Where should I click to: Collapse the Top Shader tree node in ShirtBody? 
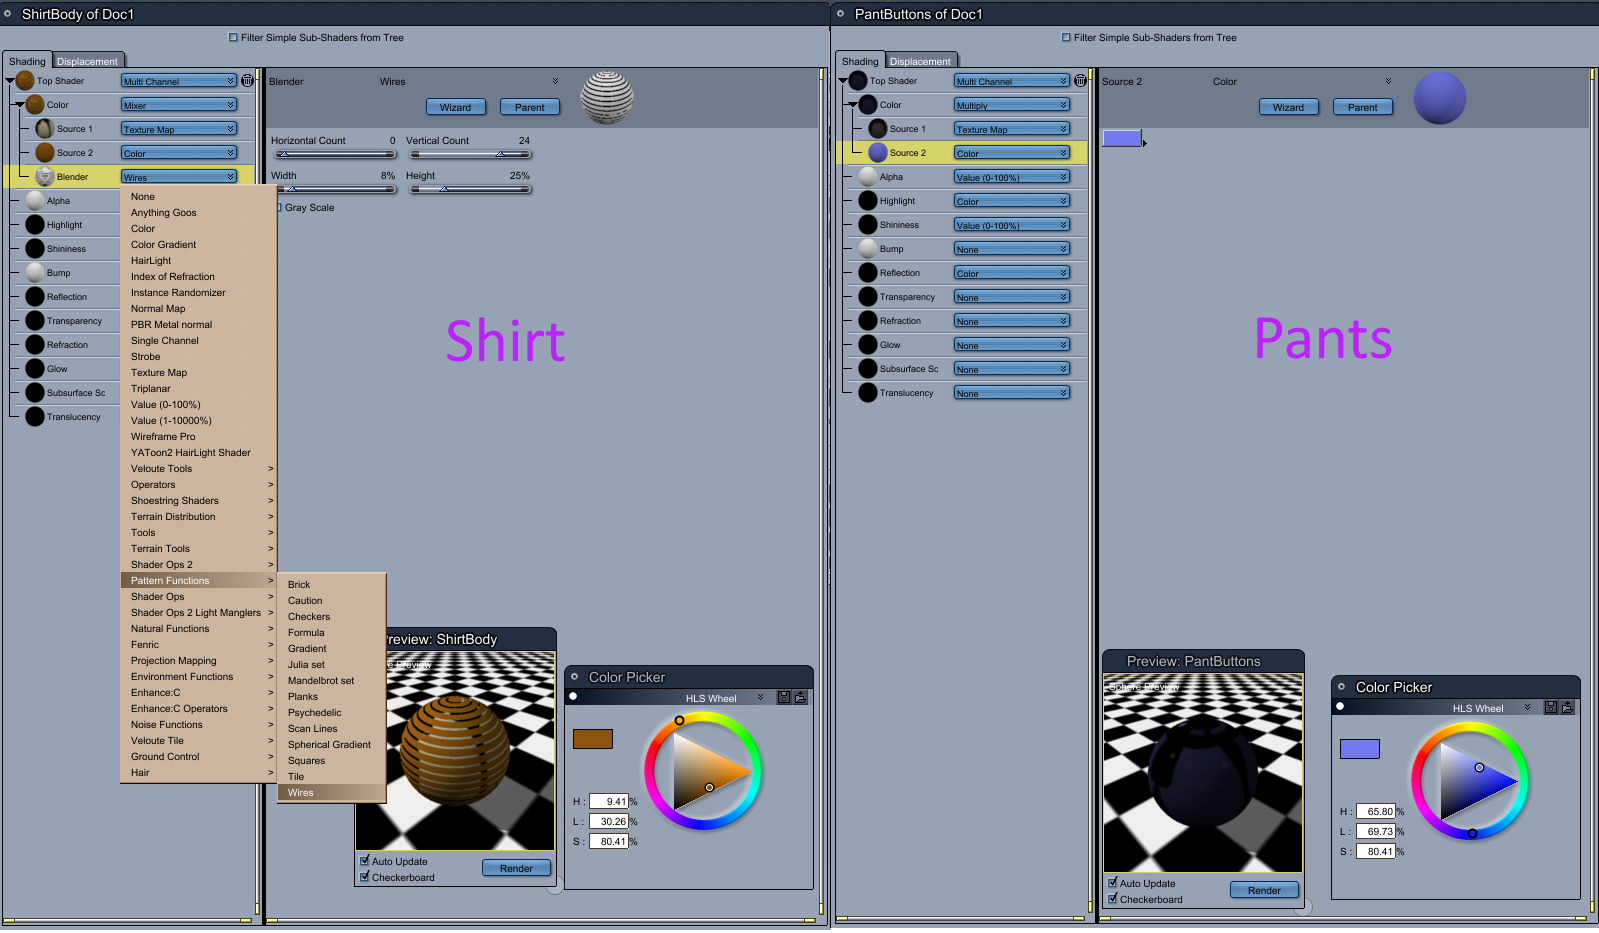(x=10, y=79)
